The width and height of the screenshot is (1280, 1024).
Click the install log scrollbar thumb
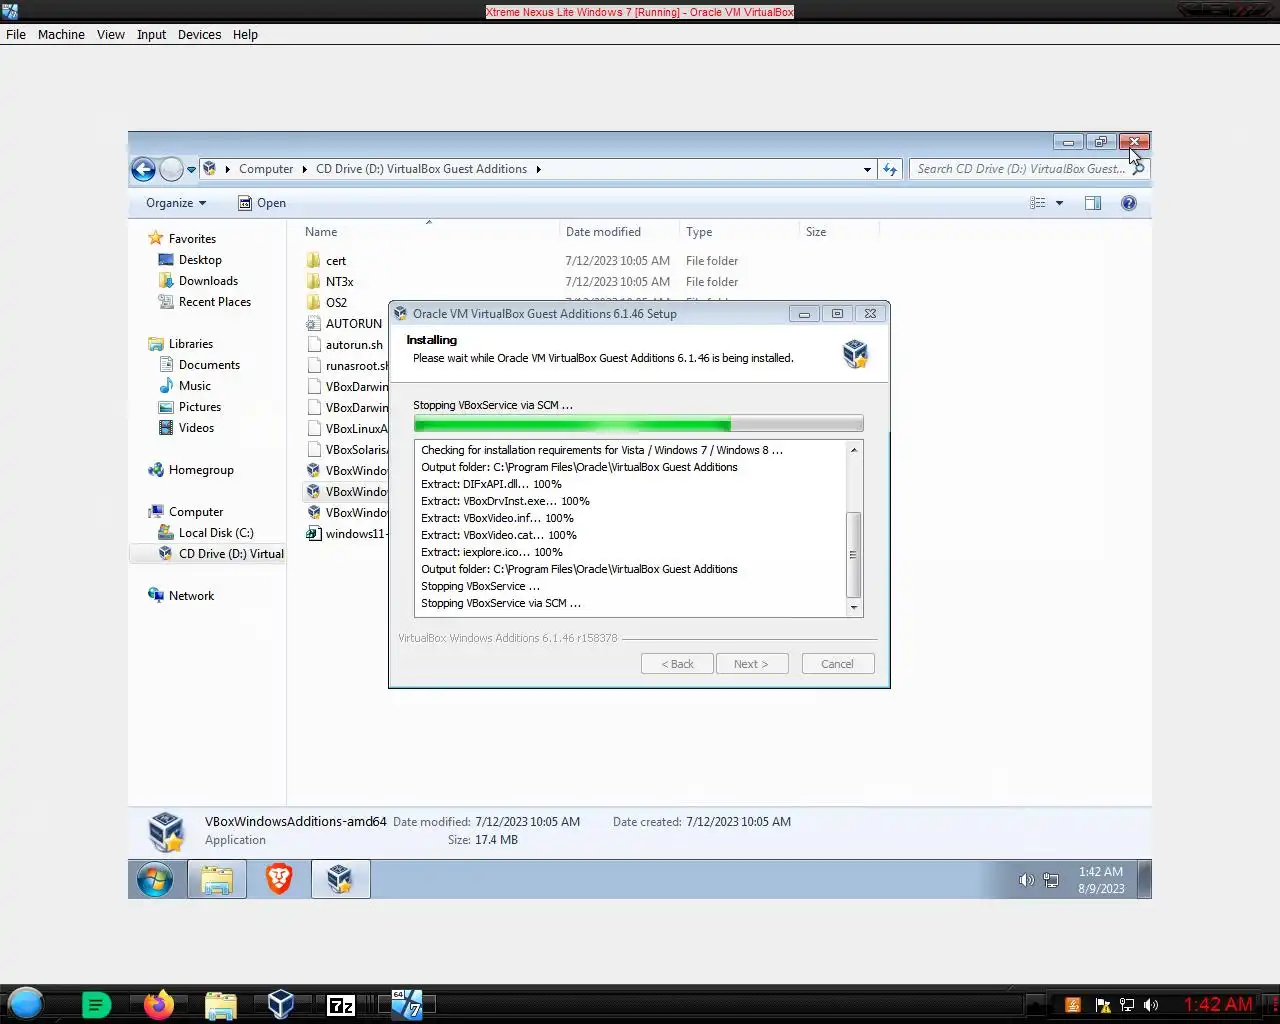[x=853, y=554]
